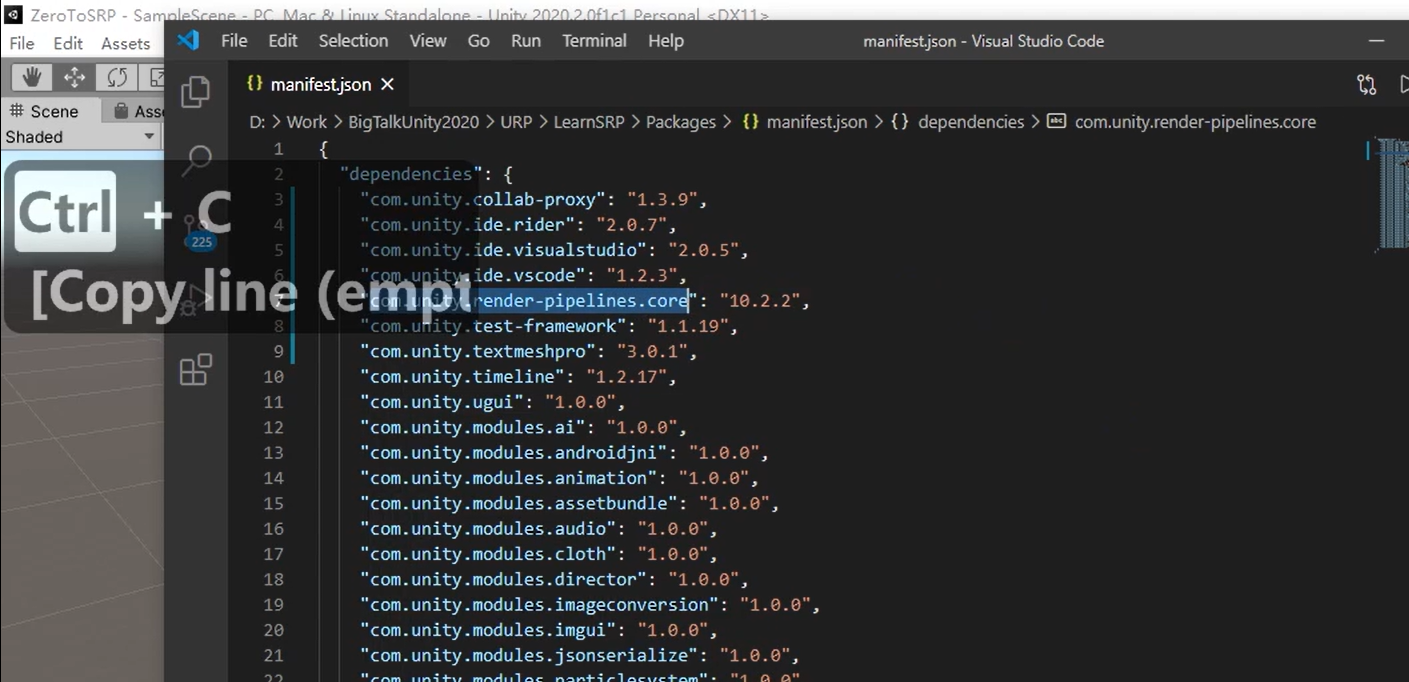Click com.unity.render-pipelines.core breadcrumb
Screen dimensions: 1409x682
1183,122
